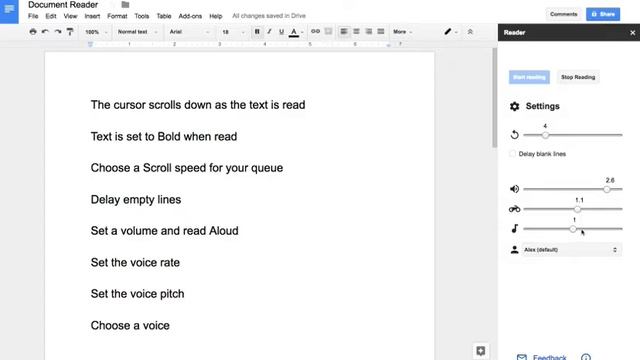The width and height of the screenshot is (640, 360).
Task: Open the Help menu
Action: point(216,16)
